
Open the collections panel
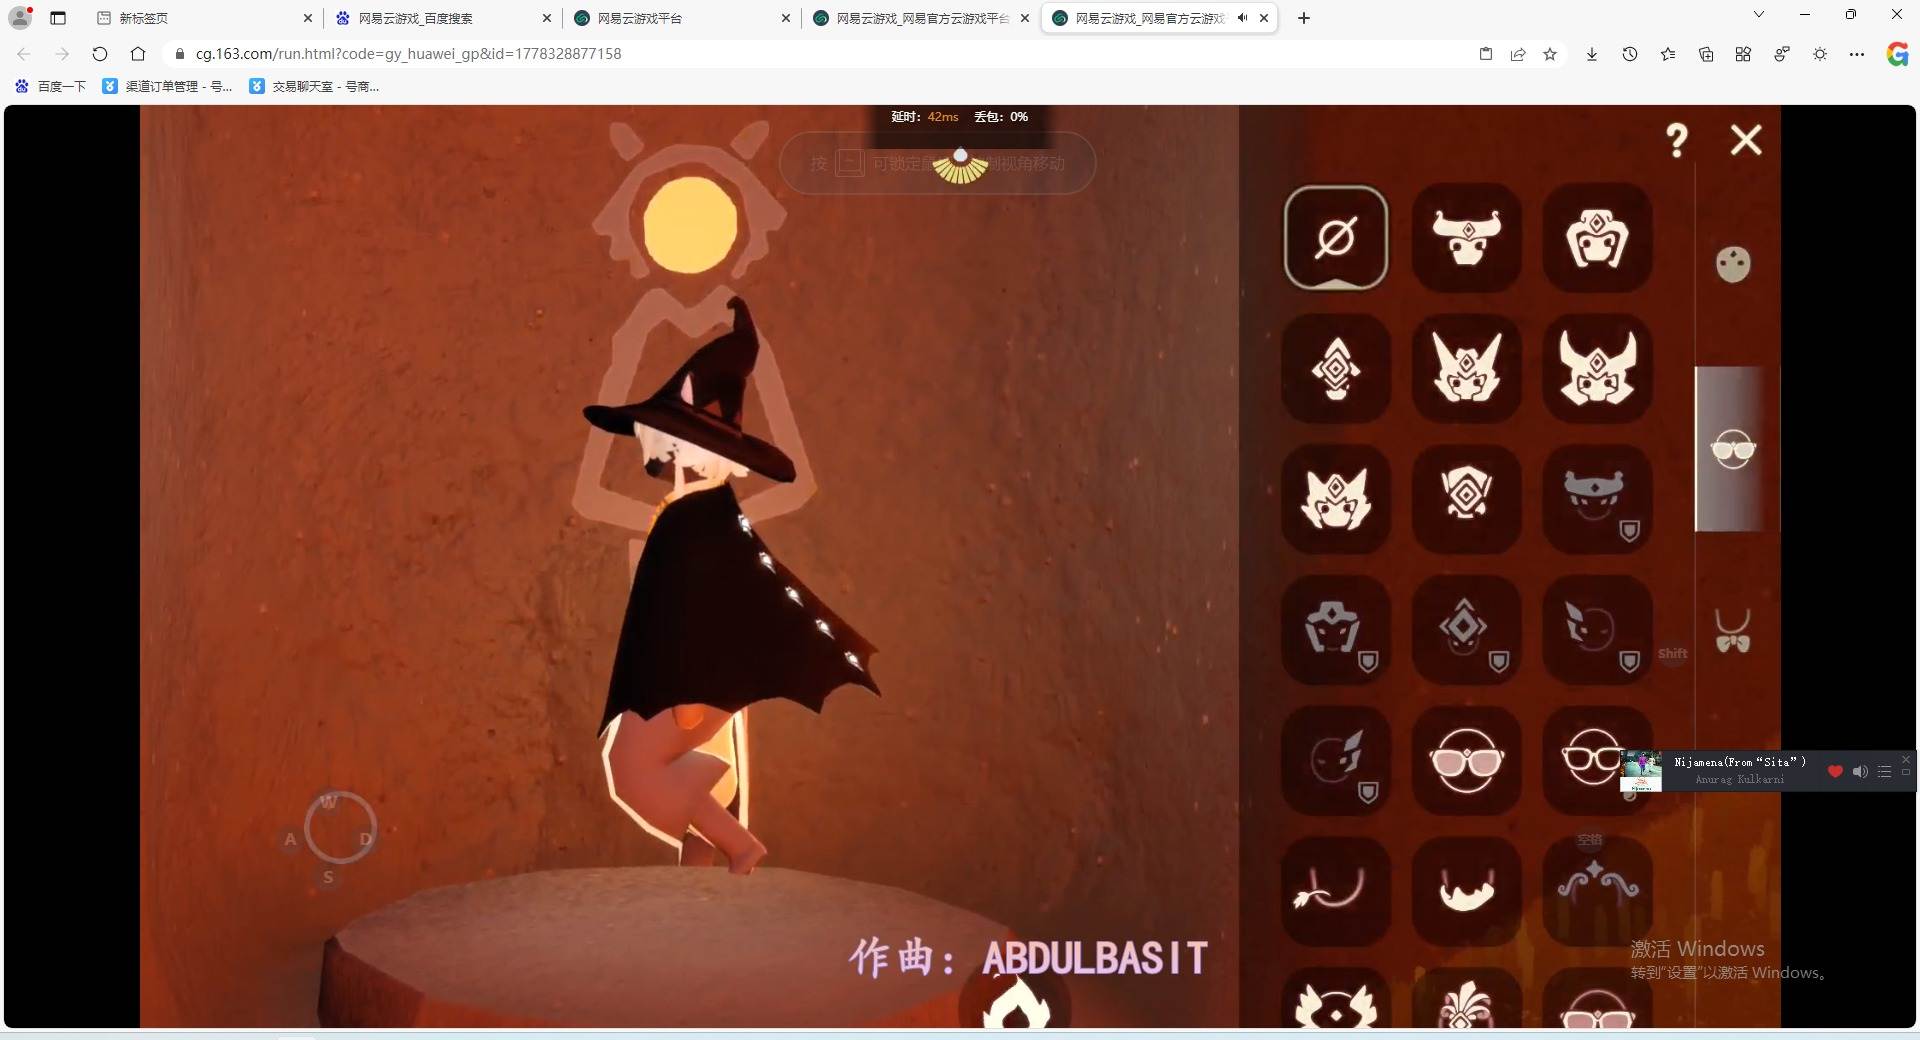tap(1706, 54)
